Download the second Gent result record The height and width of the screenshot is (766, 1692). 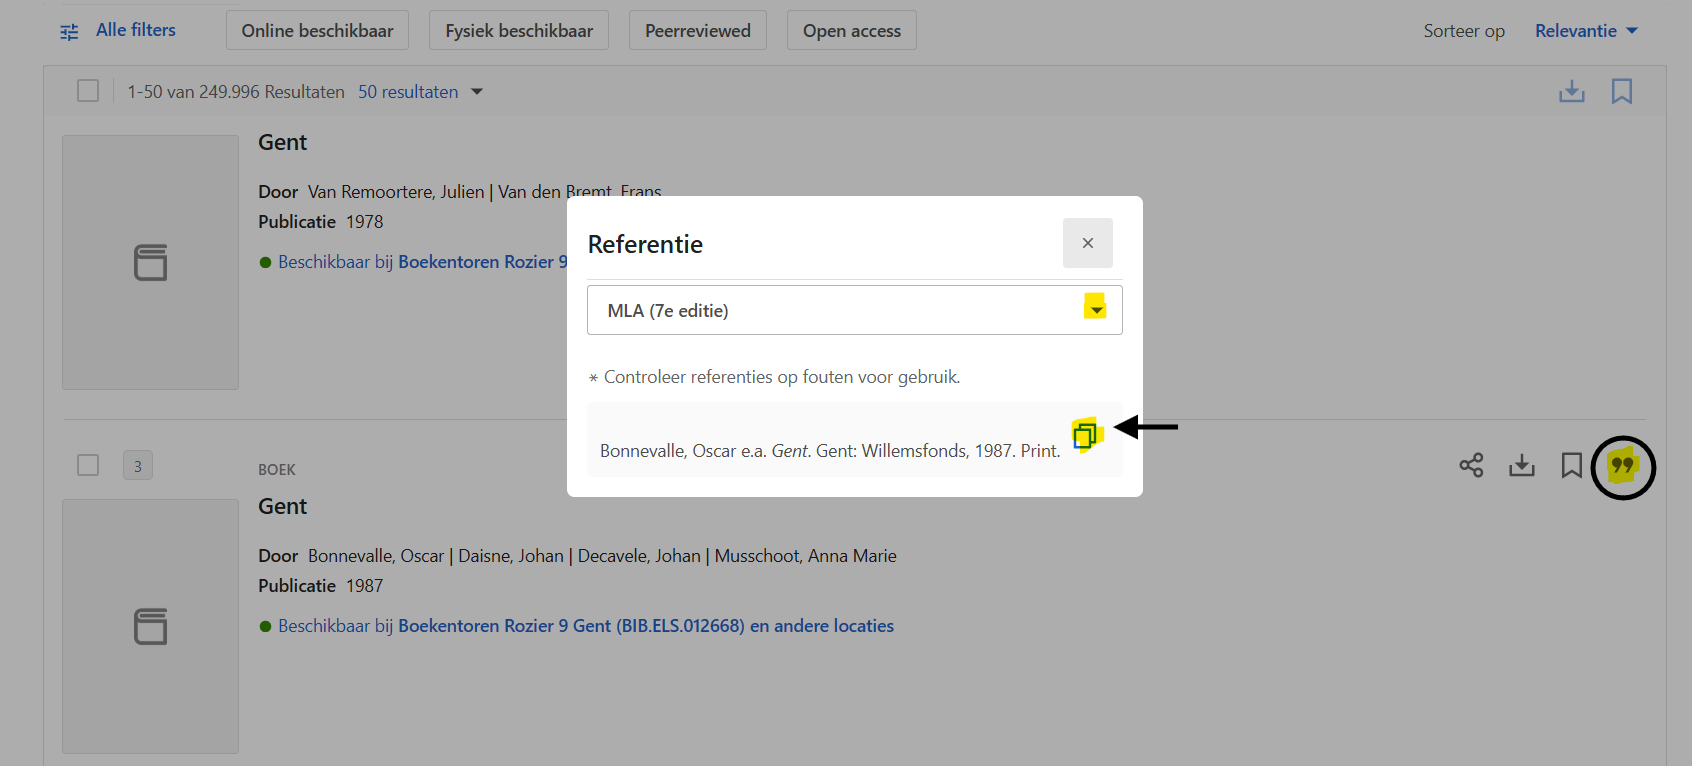pos(1521,466)
